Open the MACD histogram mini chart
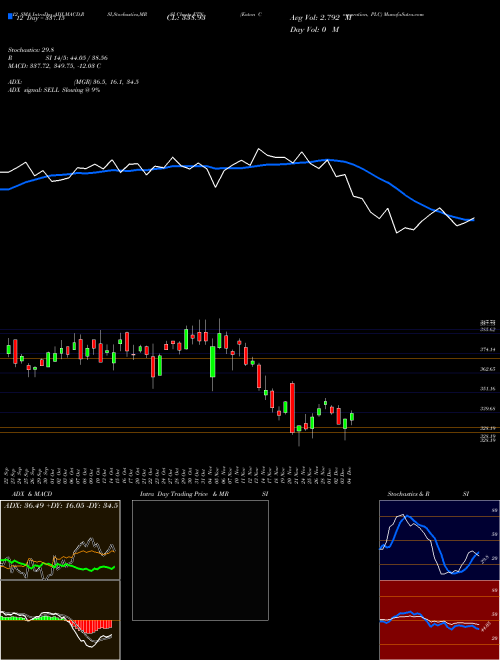500x660 pixels. [x=60, y=620]
